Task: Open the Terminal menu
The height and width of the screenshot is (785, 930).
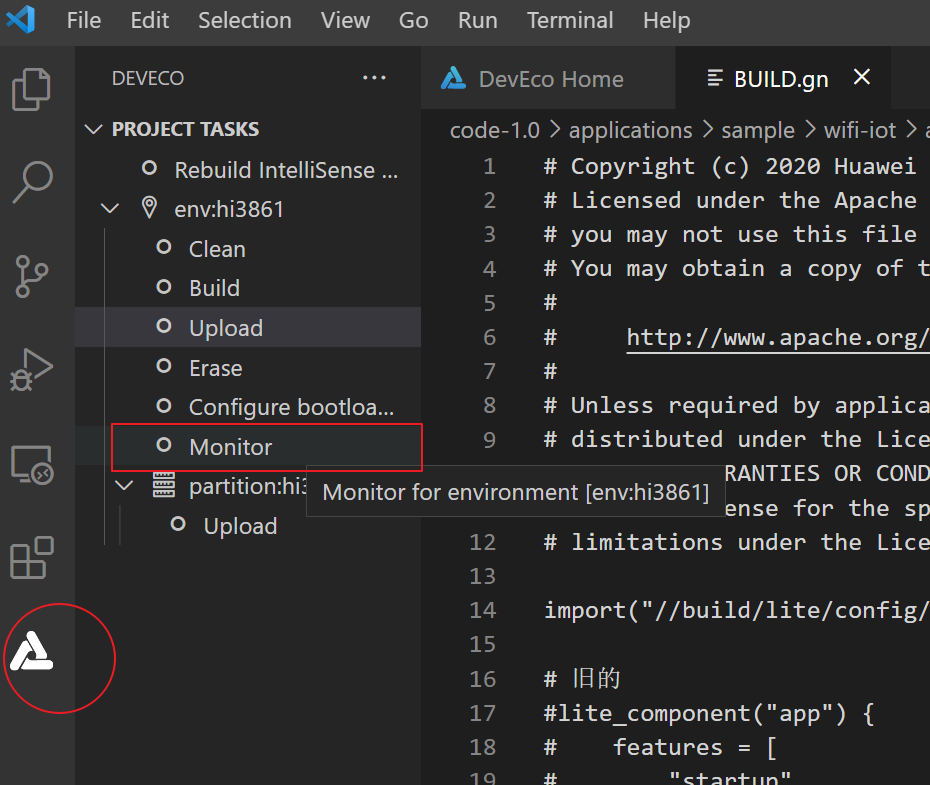Action: pos(570,20)
